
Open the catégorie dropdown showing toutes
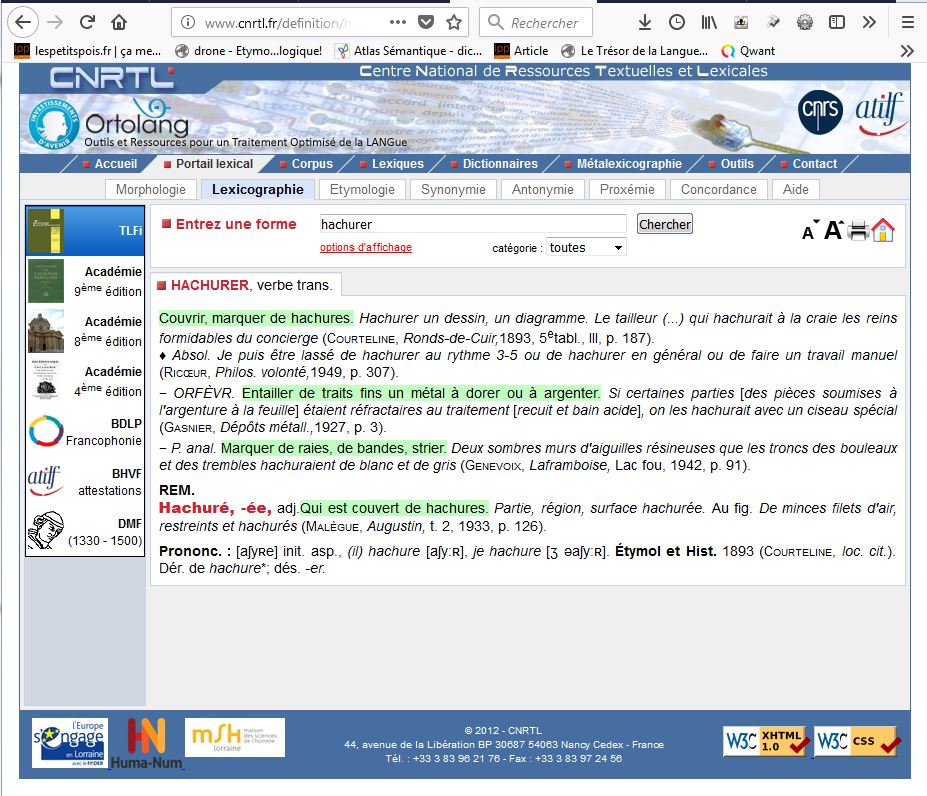[586, 247]
